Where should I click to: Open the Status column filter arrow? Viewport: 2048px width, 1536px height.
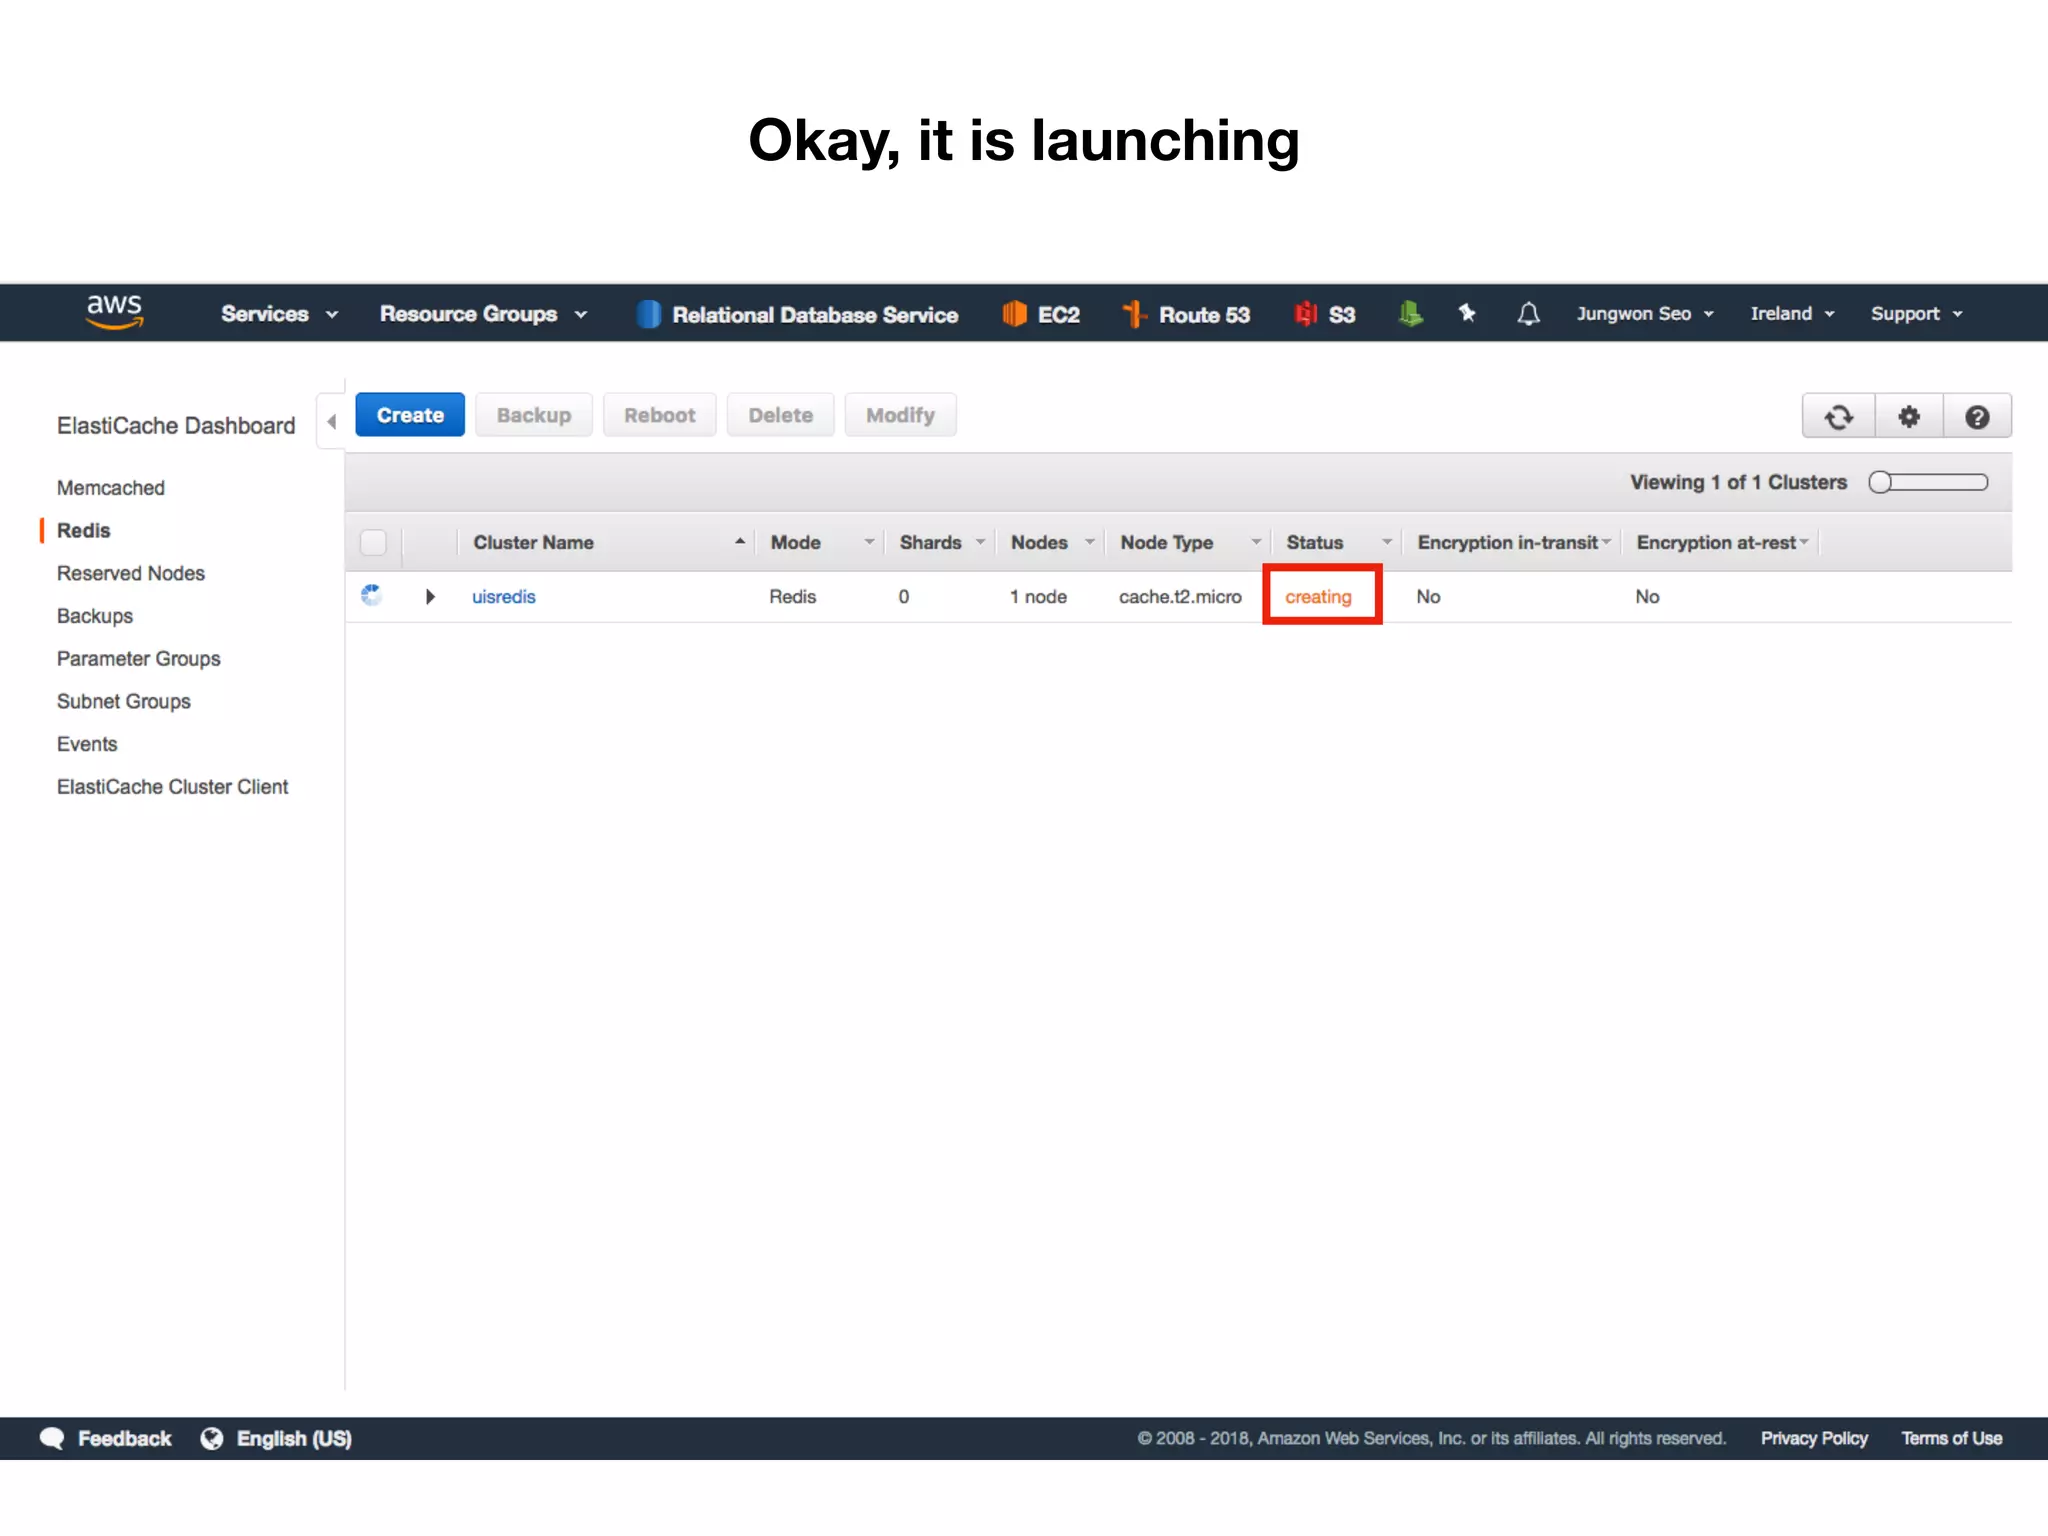point(1387,541)
